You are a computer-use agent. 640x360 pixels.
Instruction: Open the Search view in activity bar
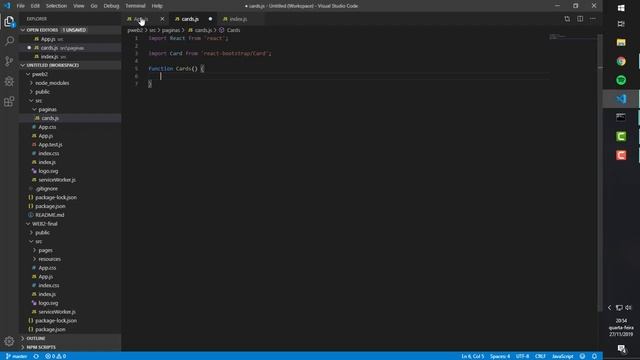tap(9, 41)
